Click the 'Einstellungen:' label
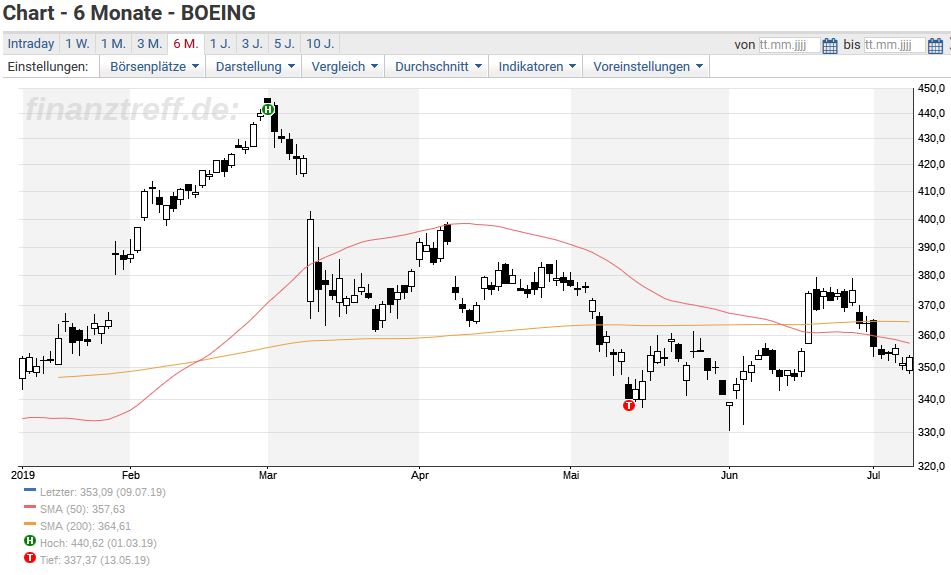This screenshot has height=575, width=951. tap(47, 67)
